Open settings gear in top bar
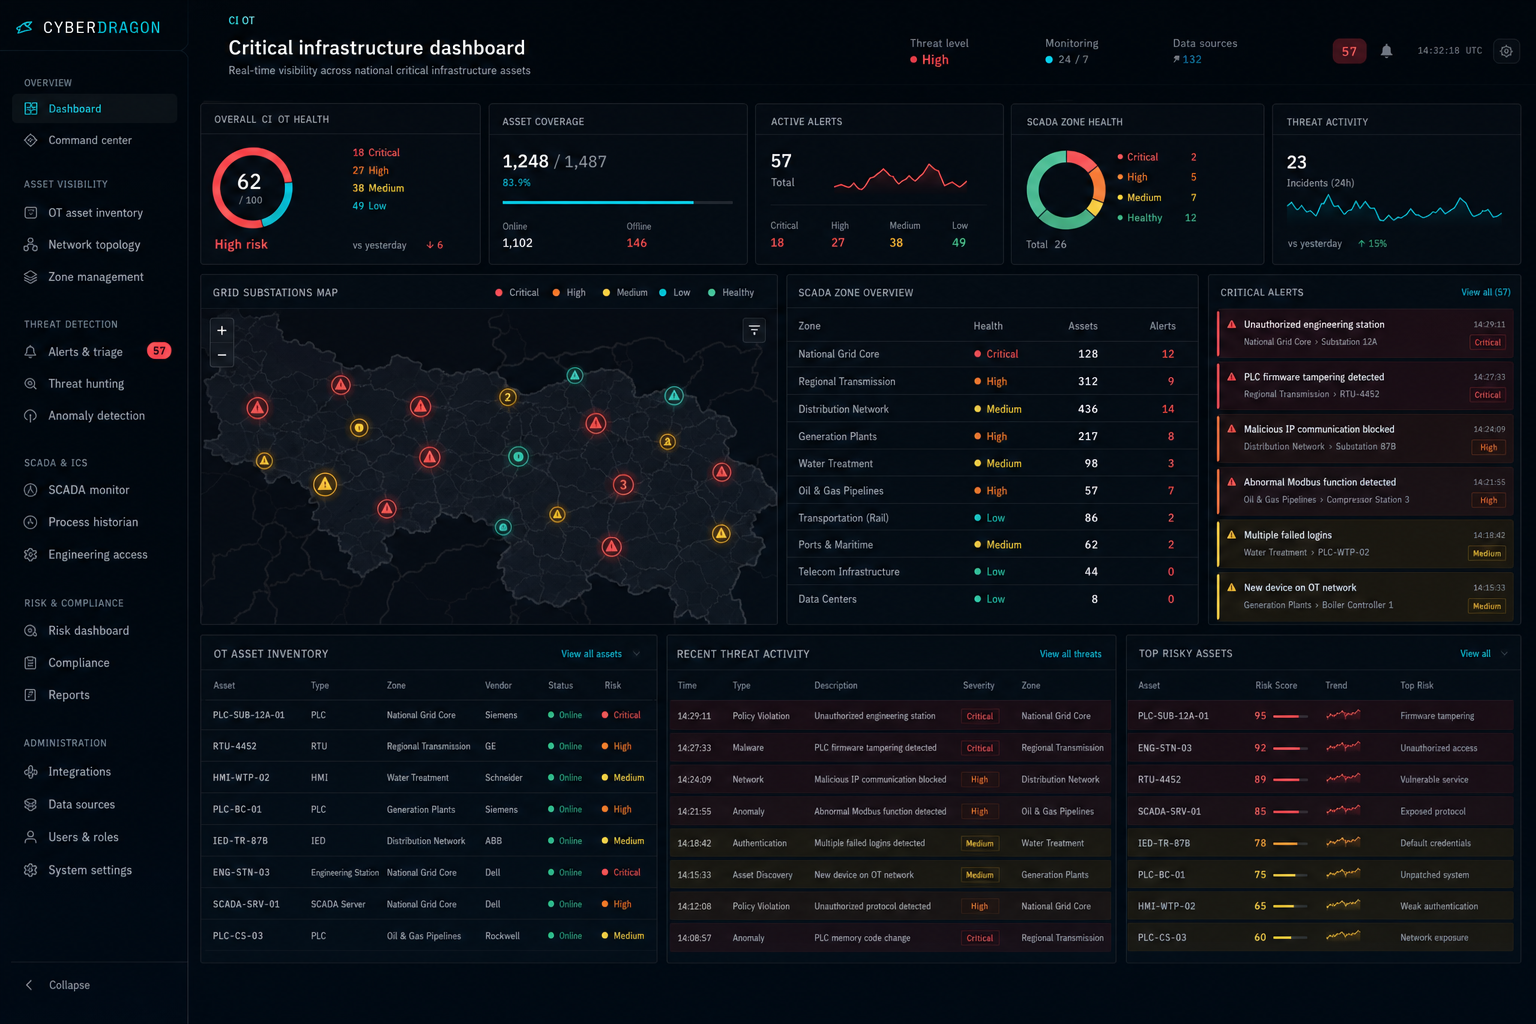The width and height of the screenshot is (1536, 1024). [1506, 51]
